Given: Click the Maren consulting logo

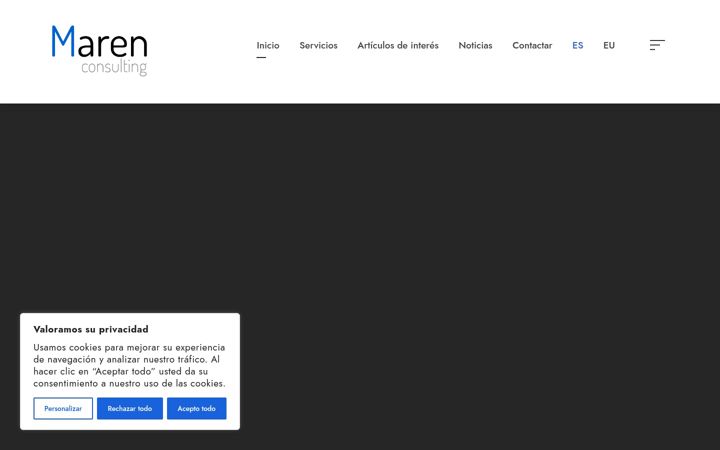Looking at the screenshot, I should [99, 51].
